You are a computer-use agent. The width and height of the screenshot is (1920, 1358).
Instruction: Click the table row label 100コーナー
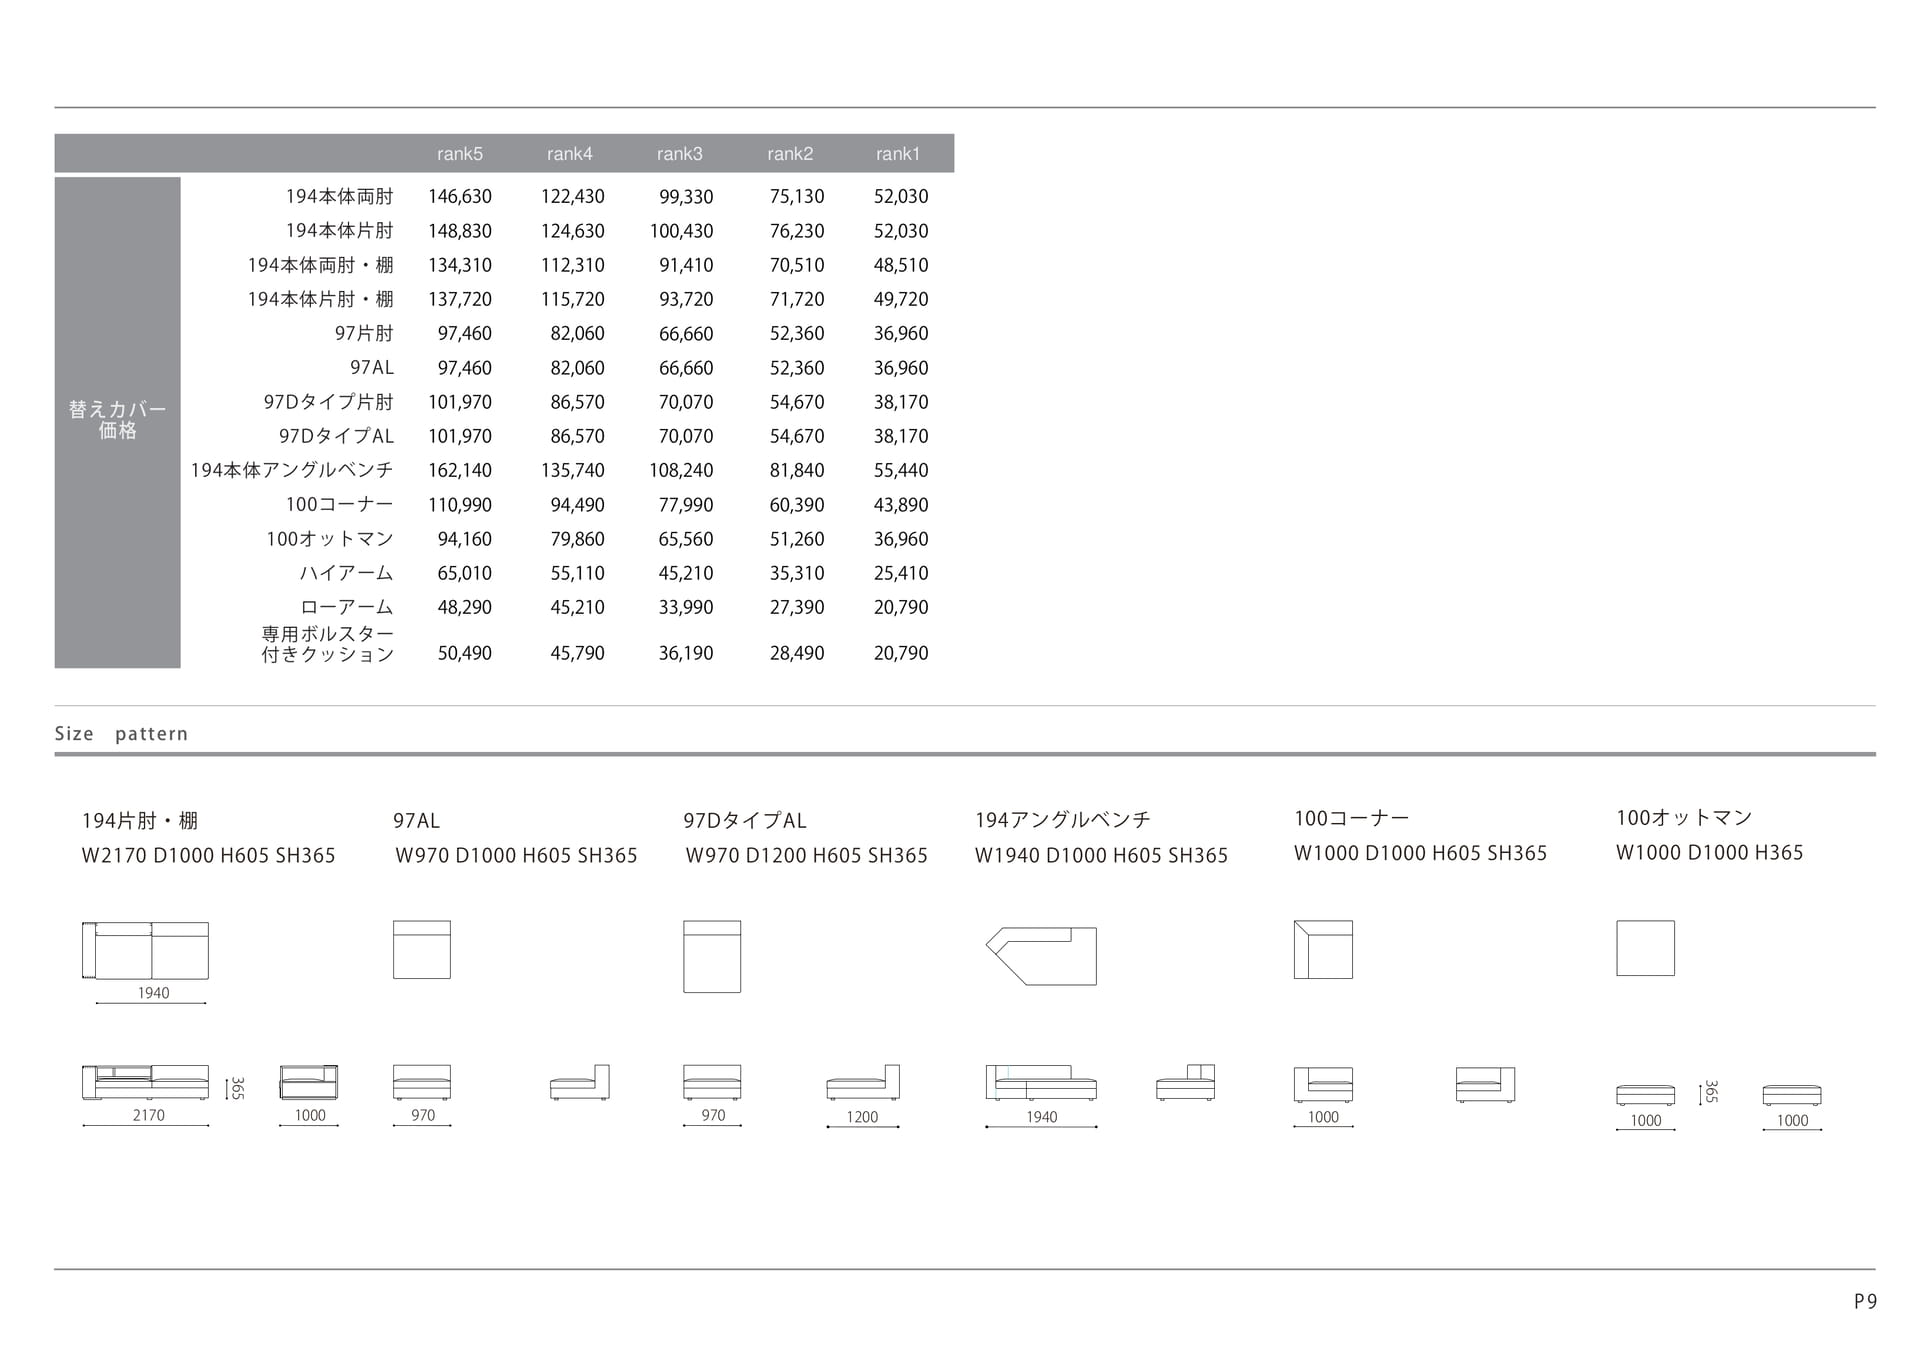[339, 504]
